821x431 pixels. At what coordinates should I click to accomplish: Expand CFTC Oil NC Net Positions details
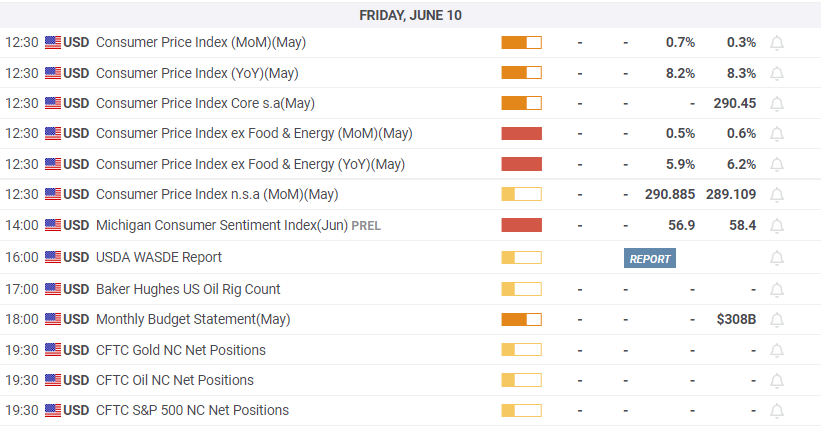pyautogui.click(x=175, y=380)
